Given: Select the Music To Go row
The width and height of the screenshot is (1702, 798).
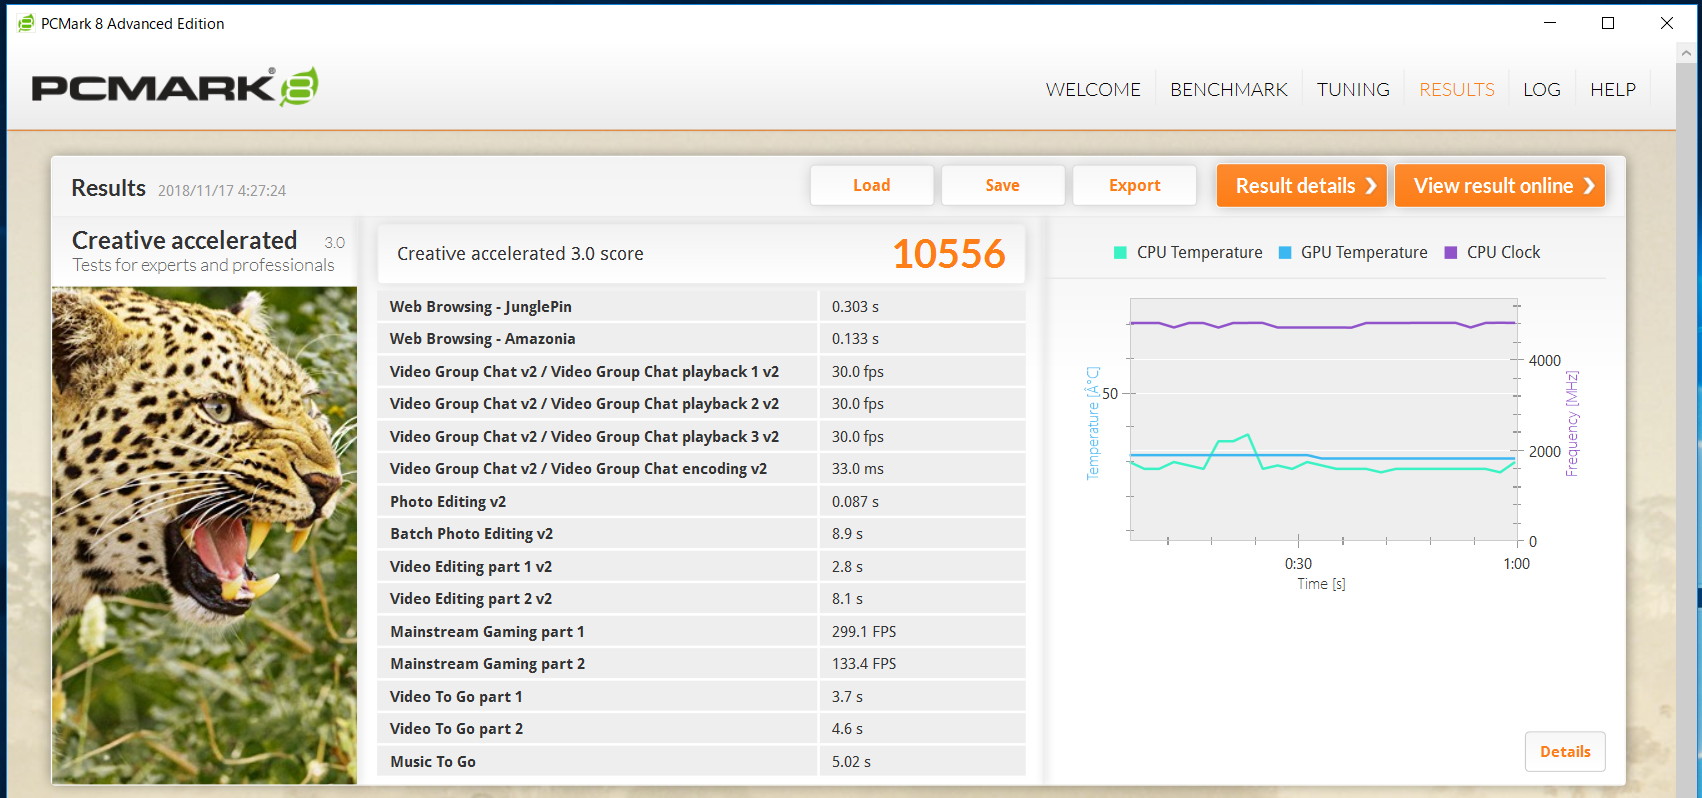Looking at the screenshot, I should coord(701,762).
